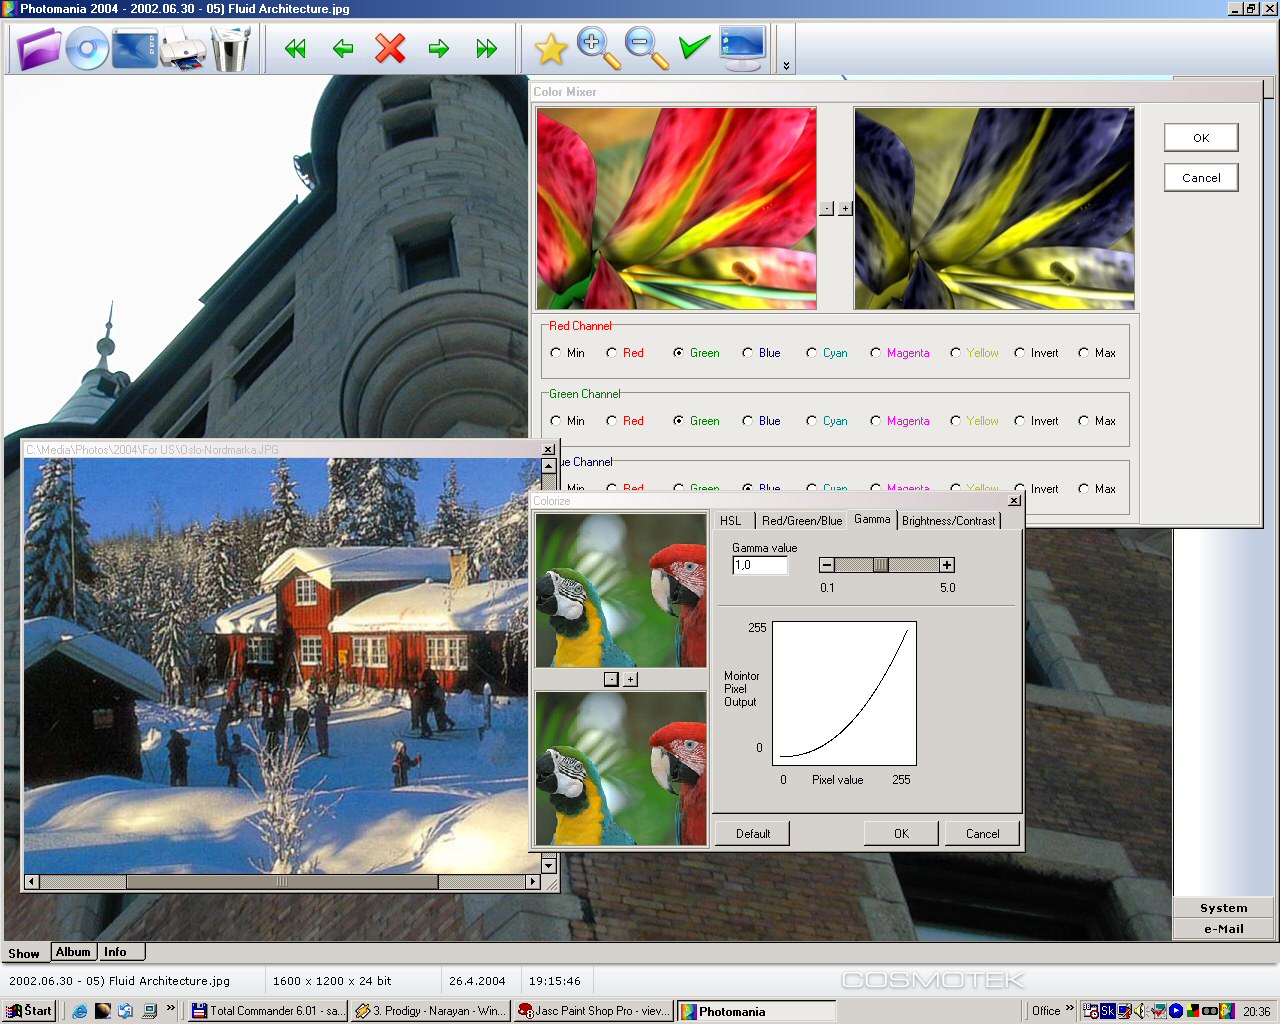Viewport: 1280px width, 1024px height.
Task: Click the green checkmark toolbar icon
Action: point(693,47)
